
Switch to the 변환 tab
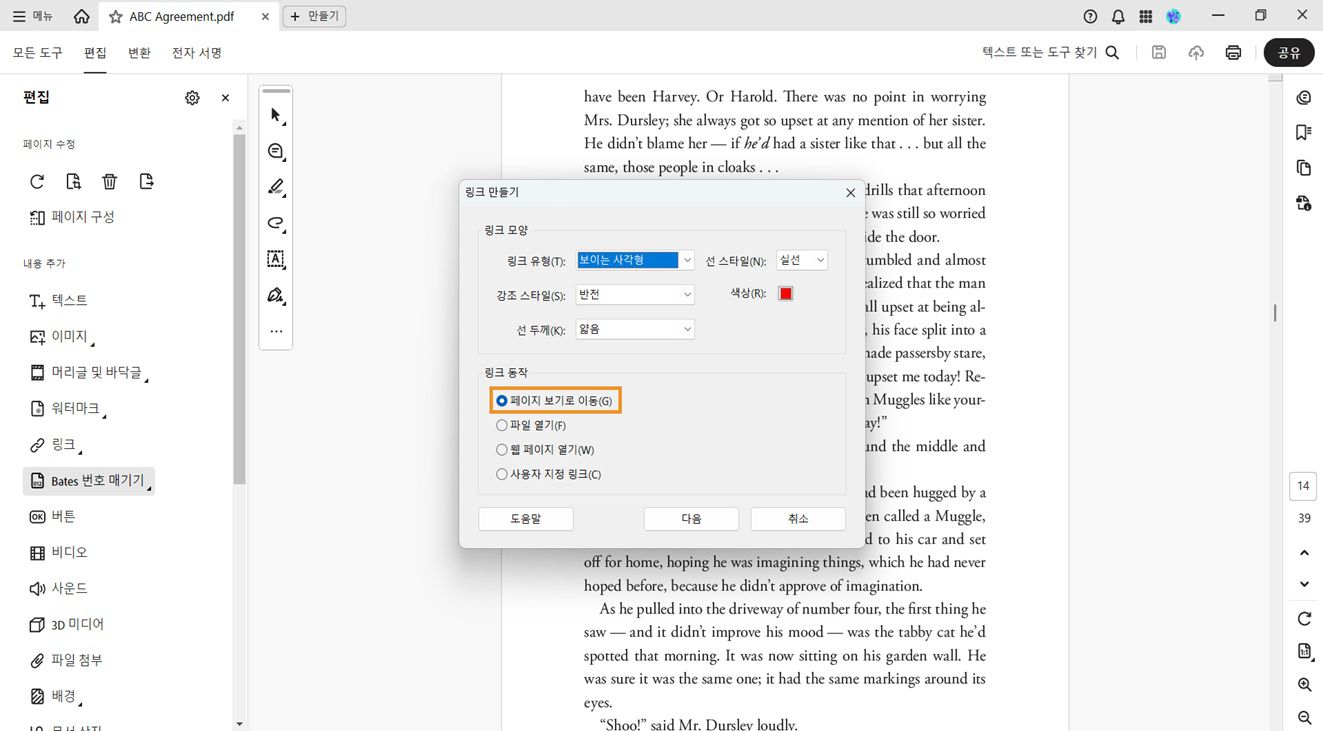[139, 53]
